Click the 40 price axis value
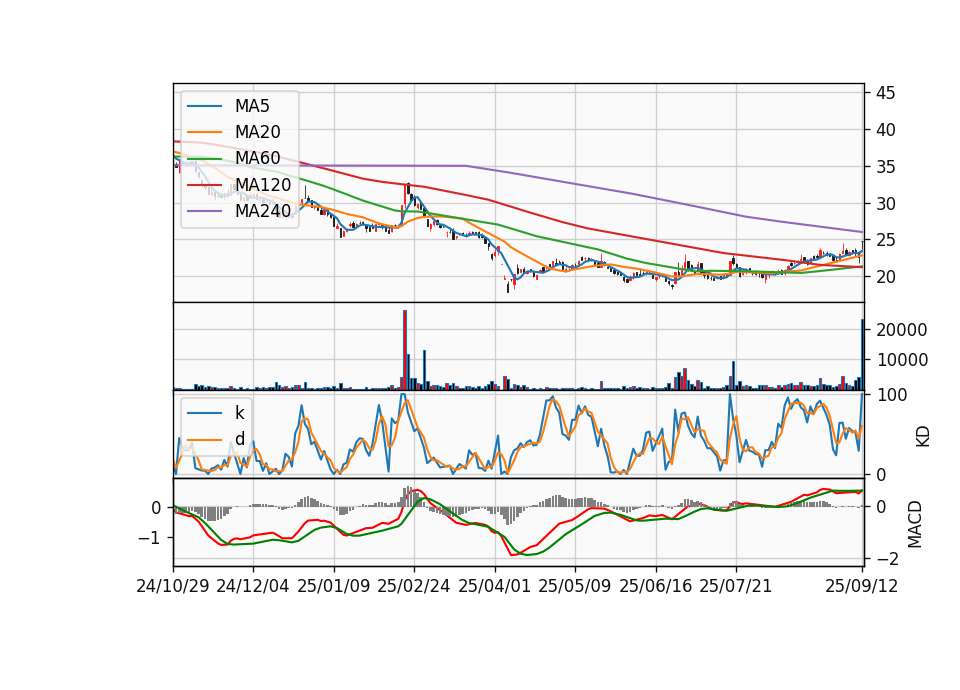The width and height of the screenshot is (960, 690). click(885, 130)
